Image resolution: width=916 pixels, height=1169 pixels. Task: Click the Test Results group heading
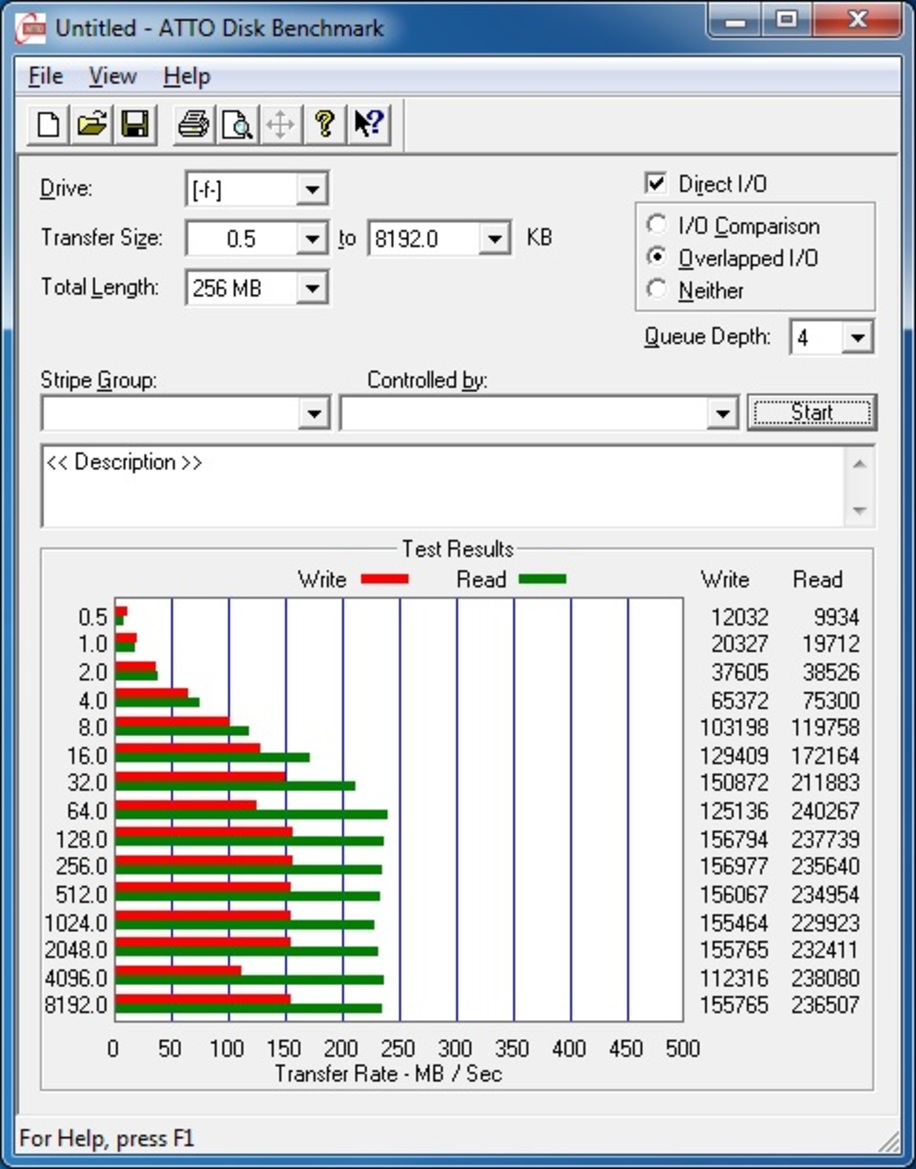tap(458, 549)
